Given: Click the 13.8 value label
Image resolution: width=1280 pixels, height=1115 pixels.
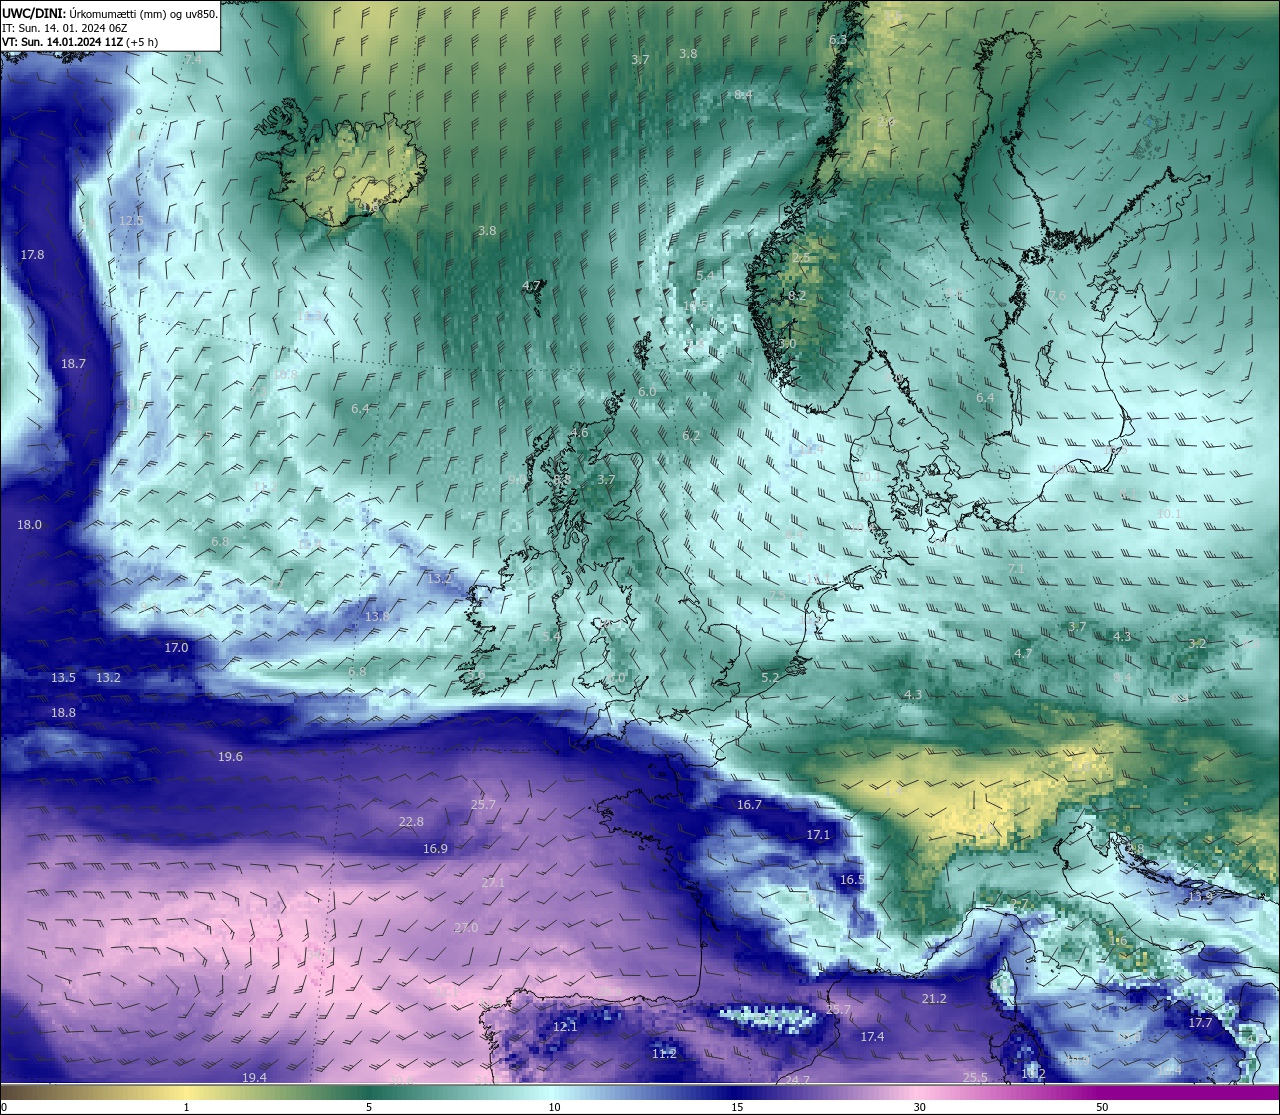Looking at the screenshot, I should pos(377,617).
